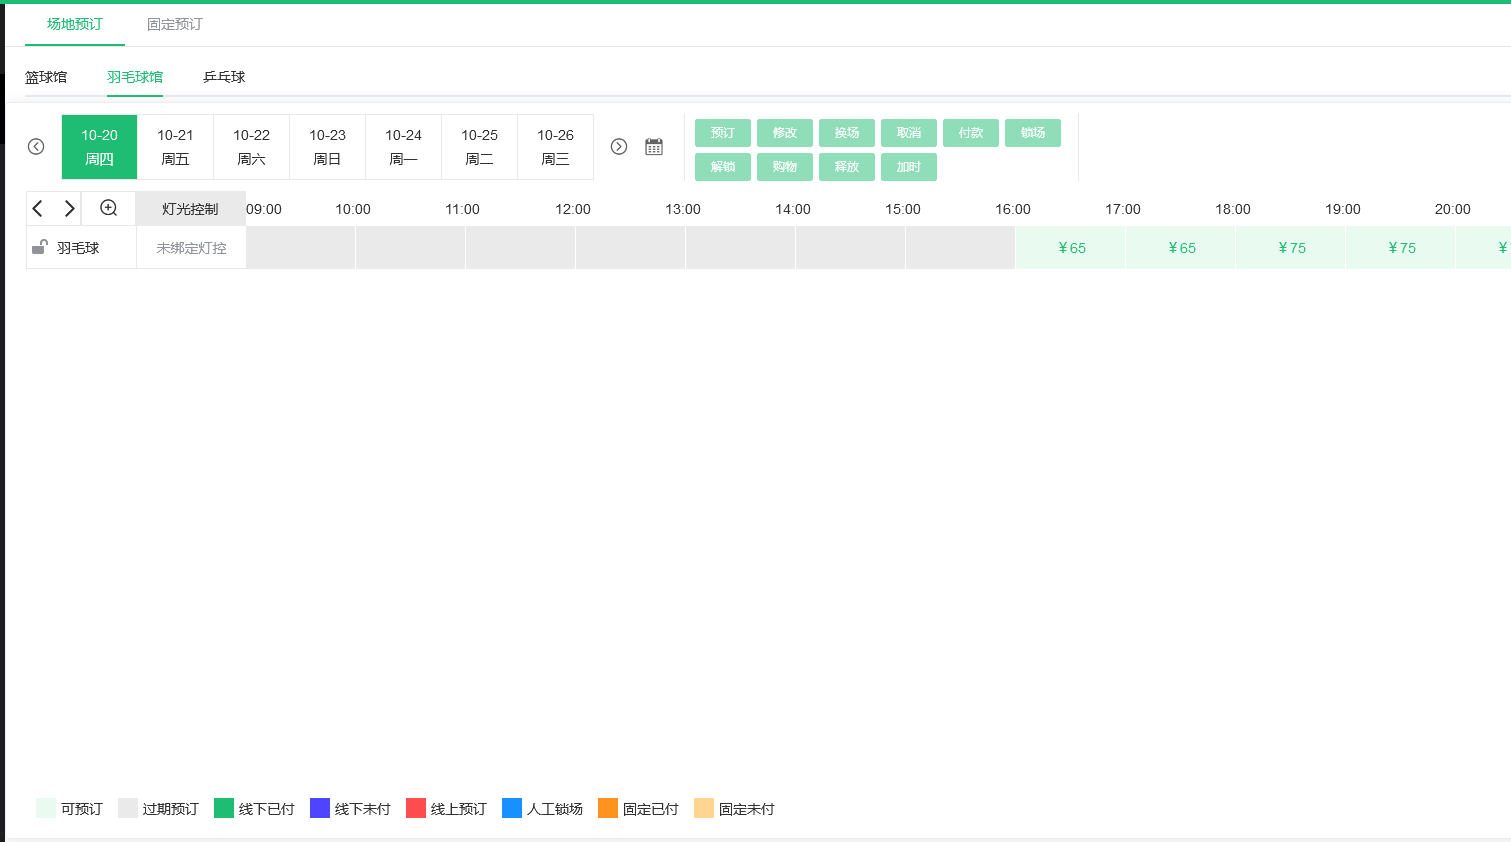Click the 加时 extend-time button
1511x842 pixels.
(x=909, y=167)
